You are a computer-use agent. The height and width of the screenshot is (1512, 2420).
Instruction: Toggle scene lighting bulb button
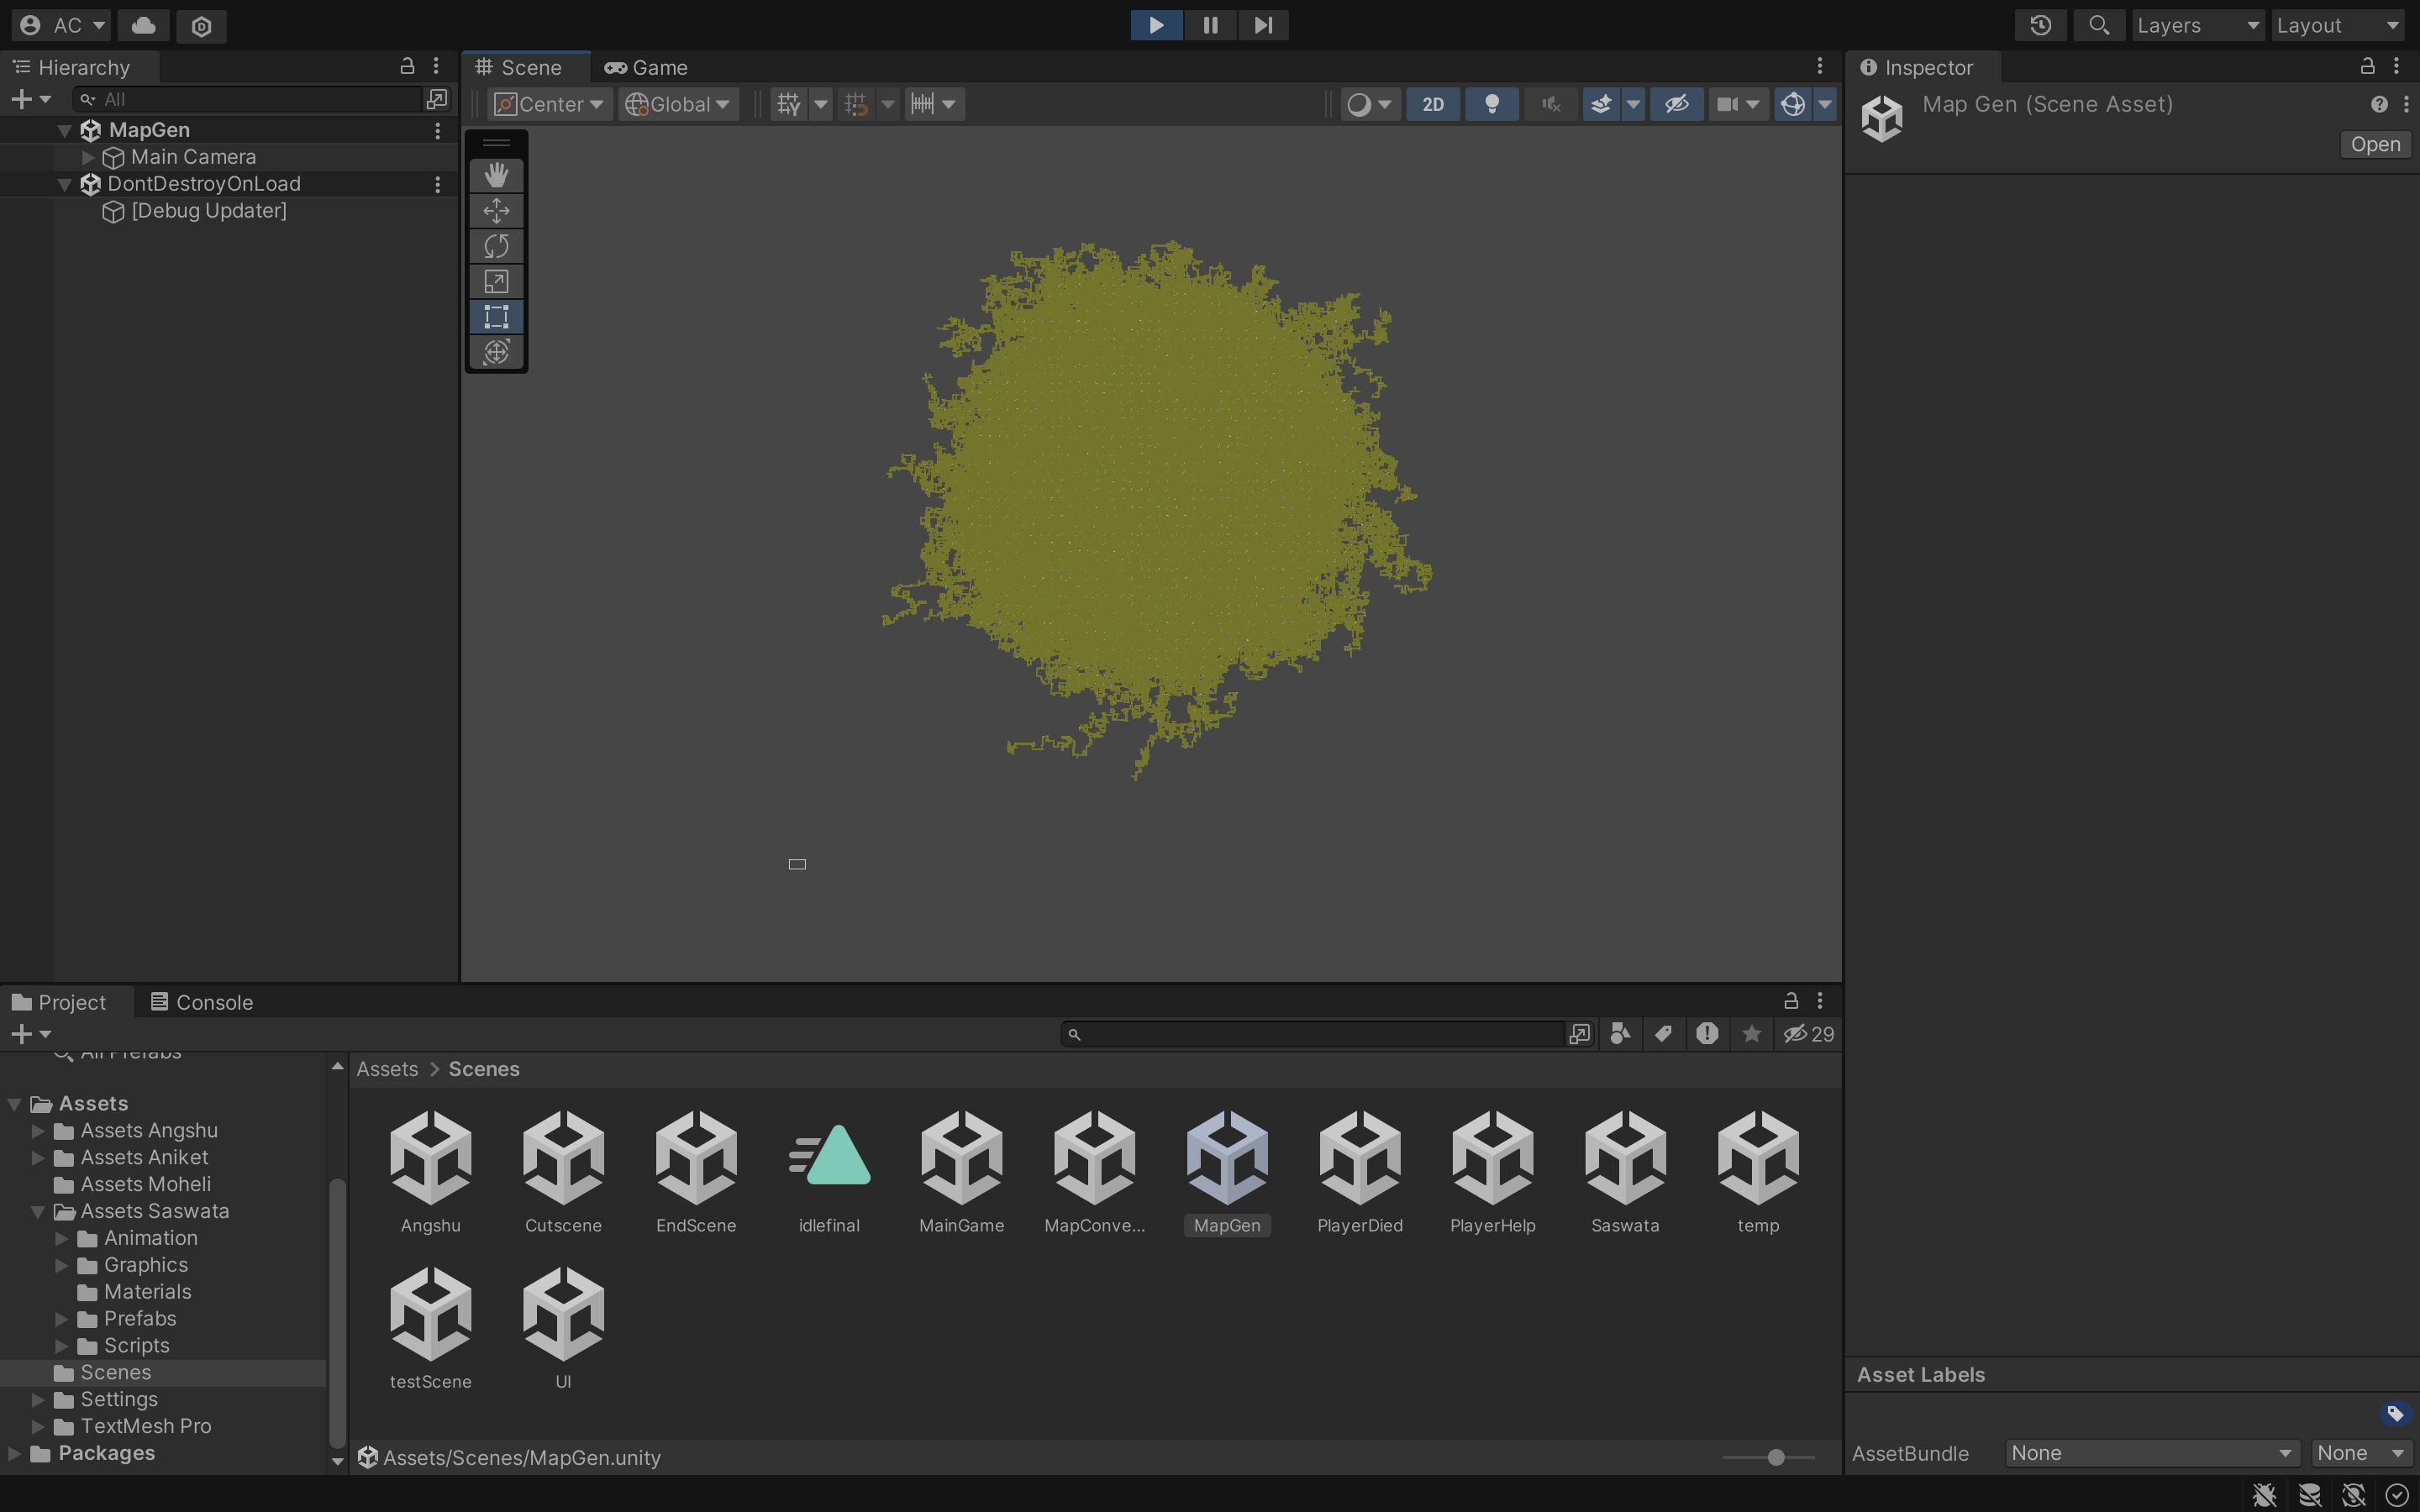pyautogui.click(x=1491, y=104)
